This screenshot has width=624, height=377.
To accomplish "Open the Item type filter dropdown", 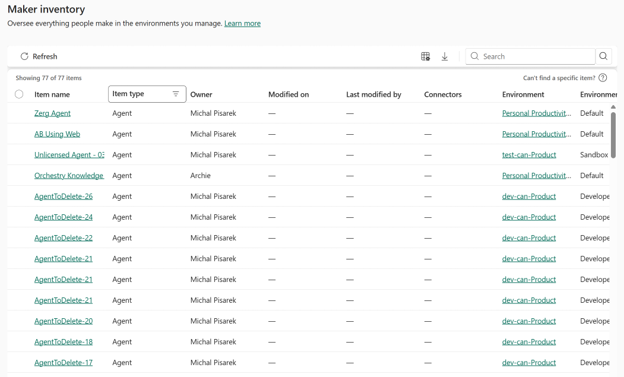I will [147, 94].
